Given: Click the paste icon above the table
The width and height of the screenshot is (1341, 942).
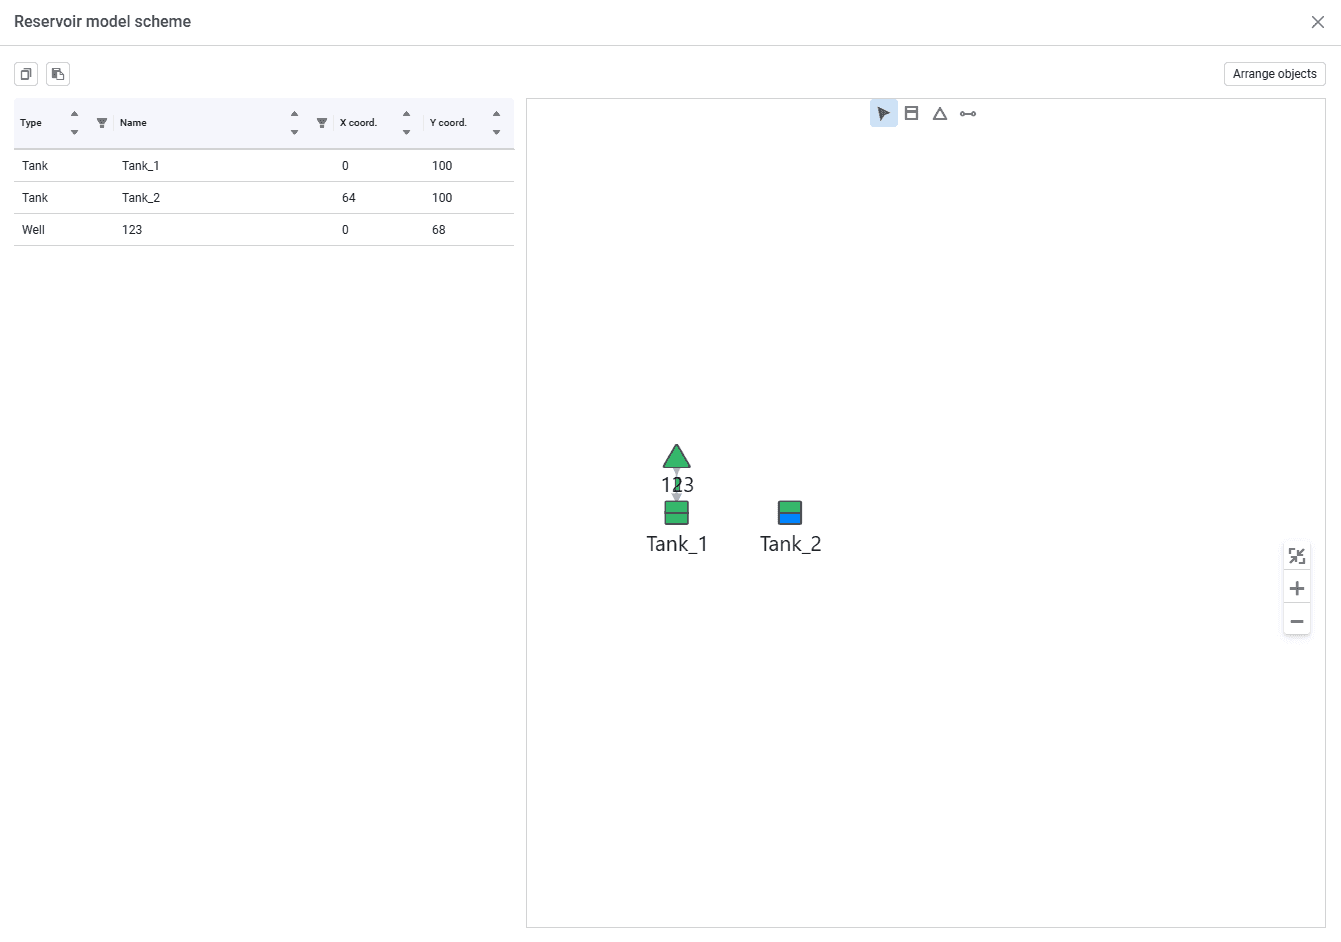Looking at the screenshot, I should coord(58,74).
